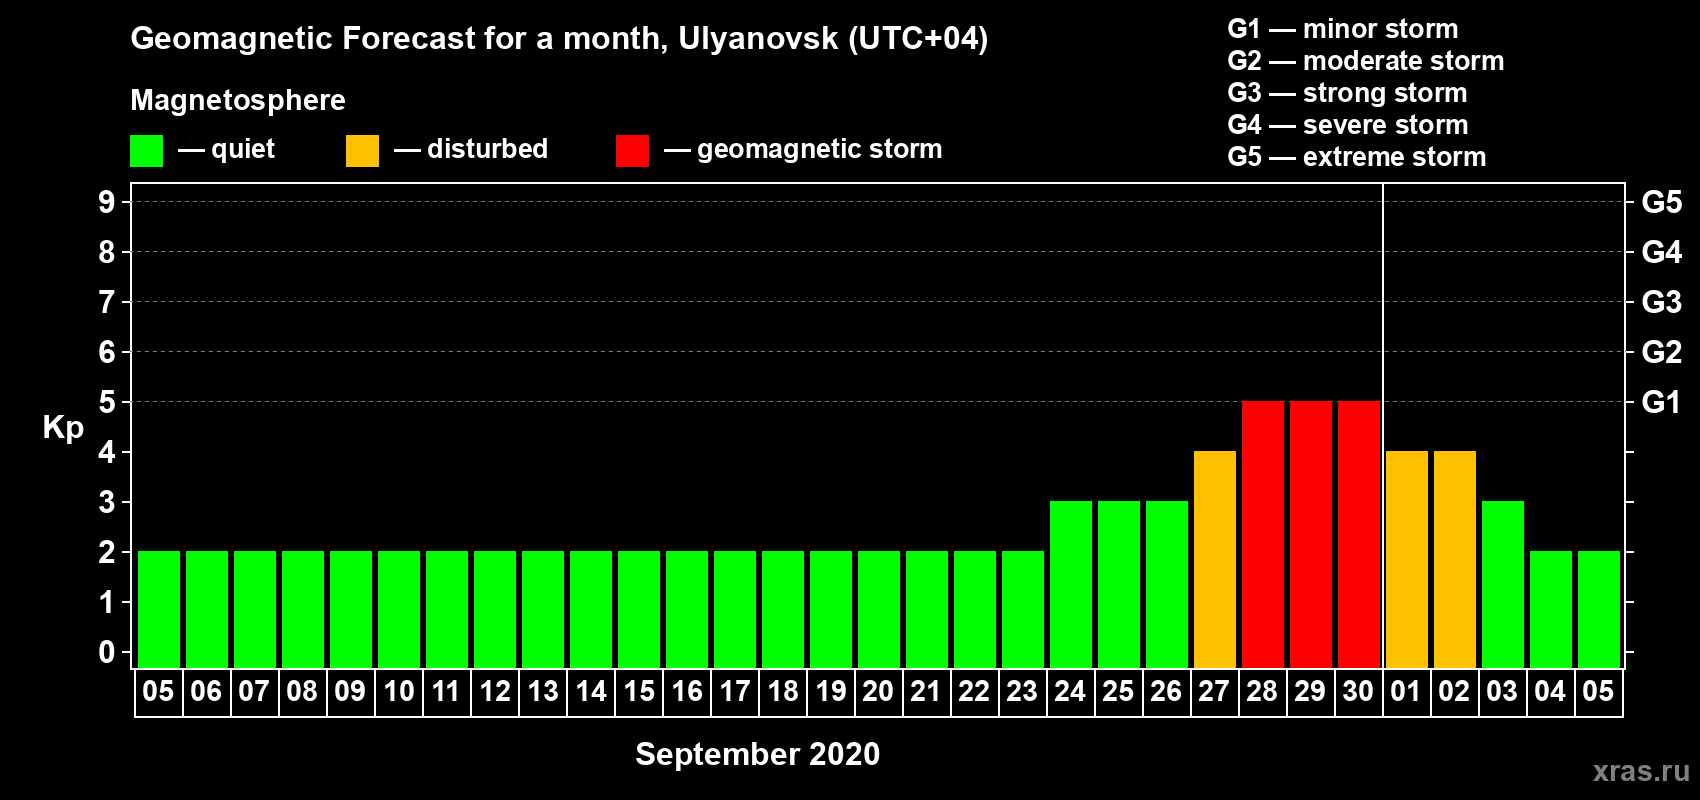
Task: Select the red bar for September 28
Action: coord(1263,534)
